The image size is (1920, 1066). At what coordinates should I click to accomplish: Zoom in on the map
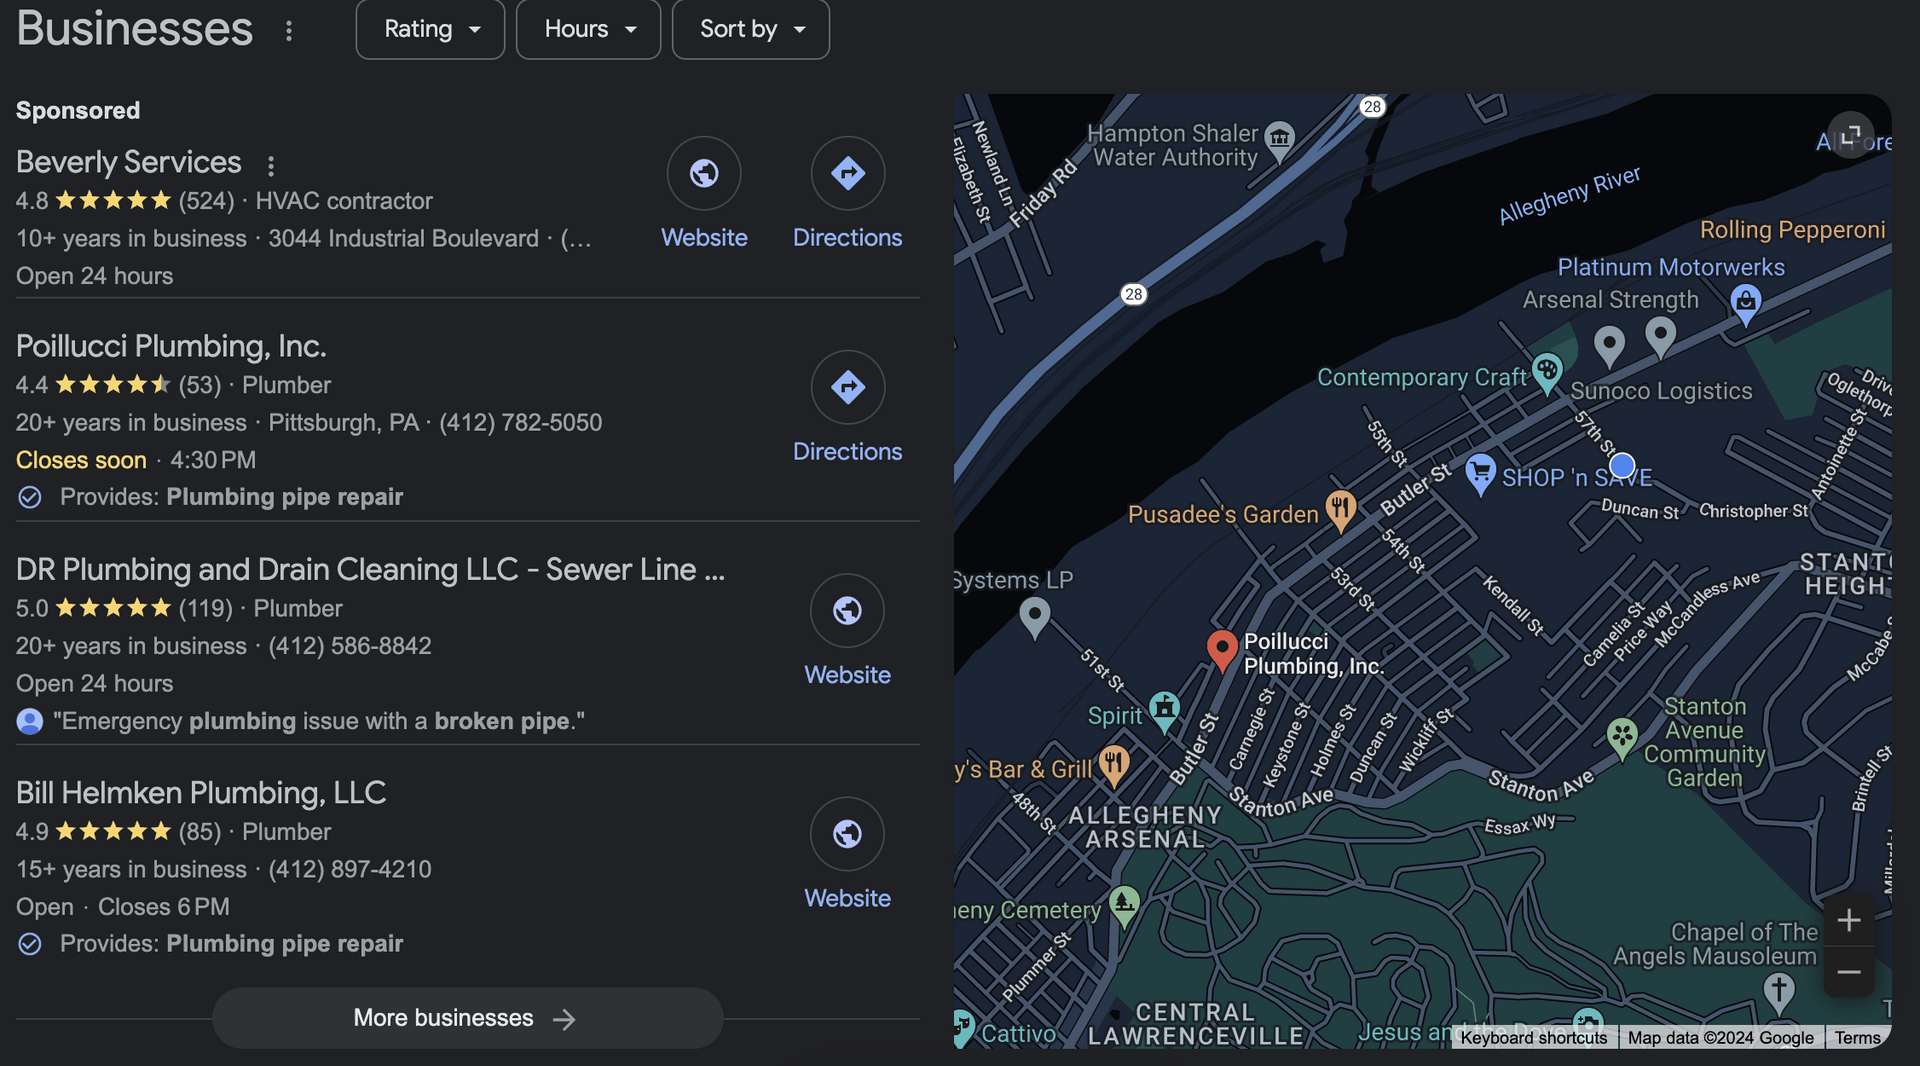click(x=1849, y=920)
